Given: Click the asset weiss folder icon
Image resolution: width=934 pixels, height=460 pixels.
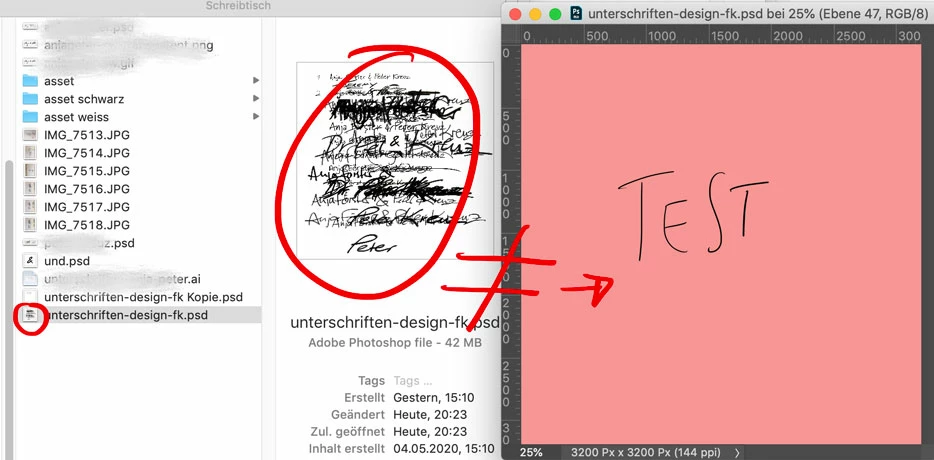Looking at the screenshot, I should pyautogui.click(x=30, y=117).
